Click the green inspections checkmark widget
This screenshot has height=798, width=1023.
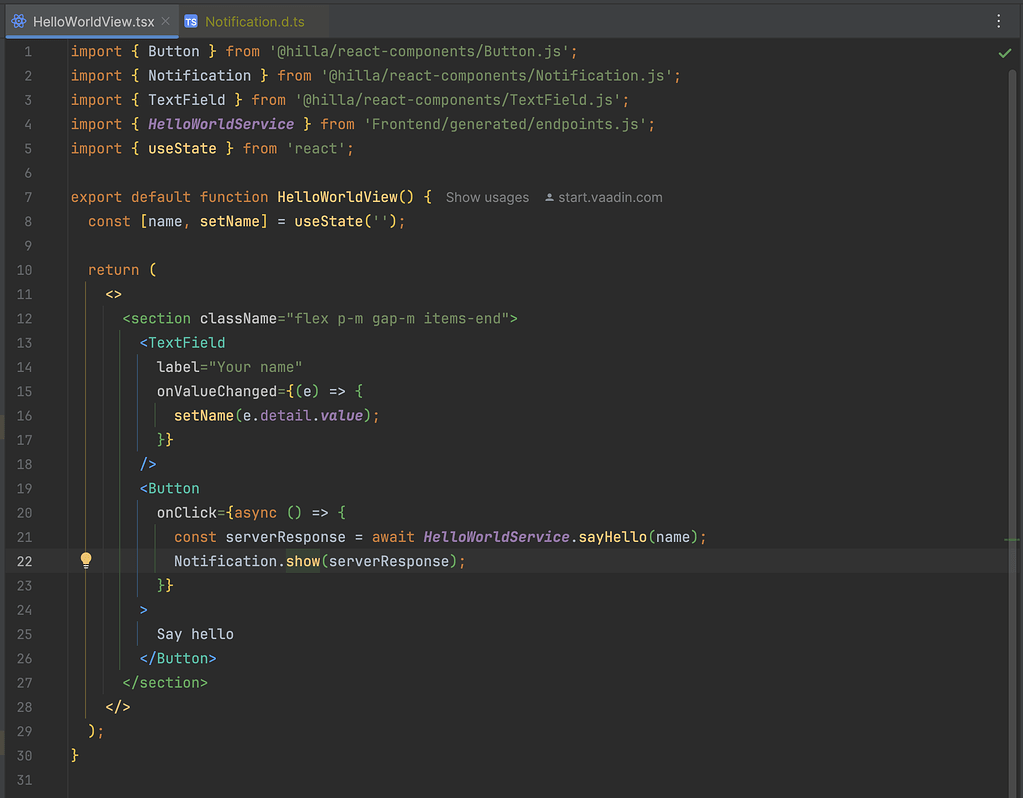tap(1004, 52)
